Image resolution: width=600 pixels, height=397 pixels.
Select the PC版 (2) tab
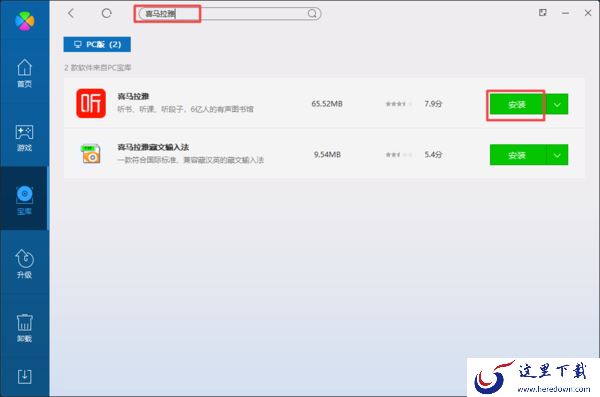point(97,44)
